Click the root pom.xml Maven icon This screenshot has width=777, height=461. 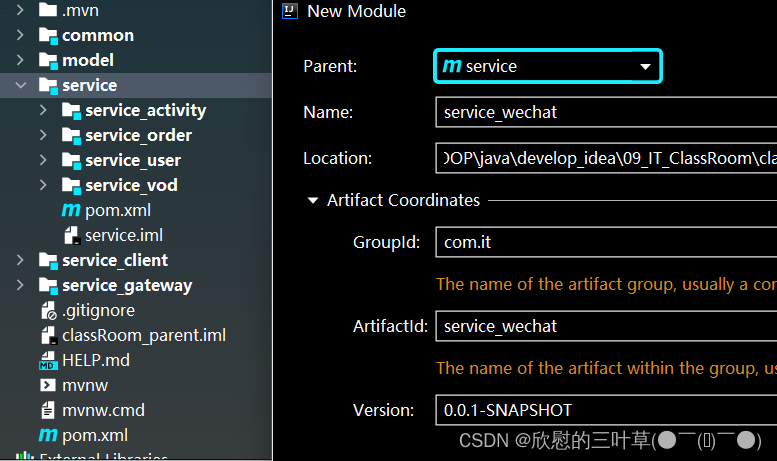[48, 435]
